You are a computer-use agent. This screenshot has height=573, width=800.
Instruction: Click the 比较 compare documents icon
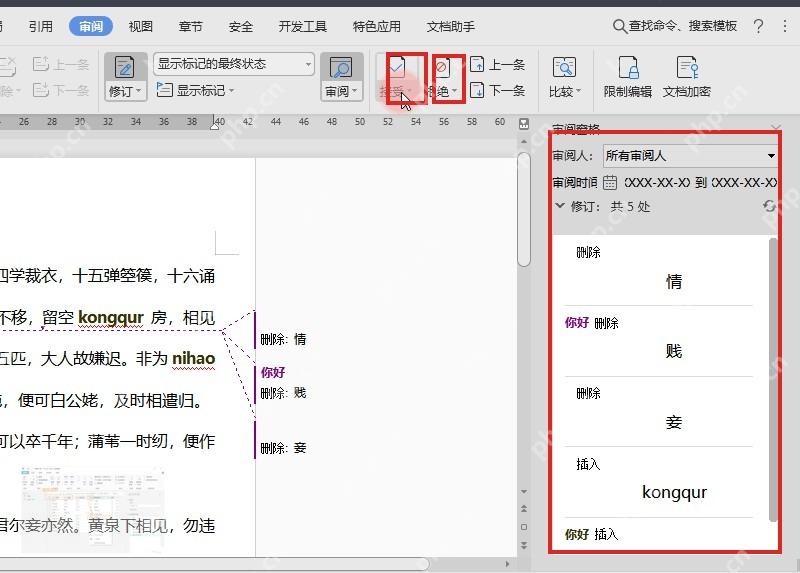click(x=564, y=67)
